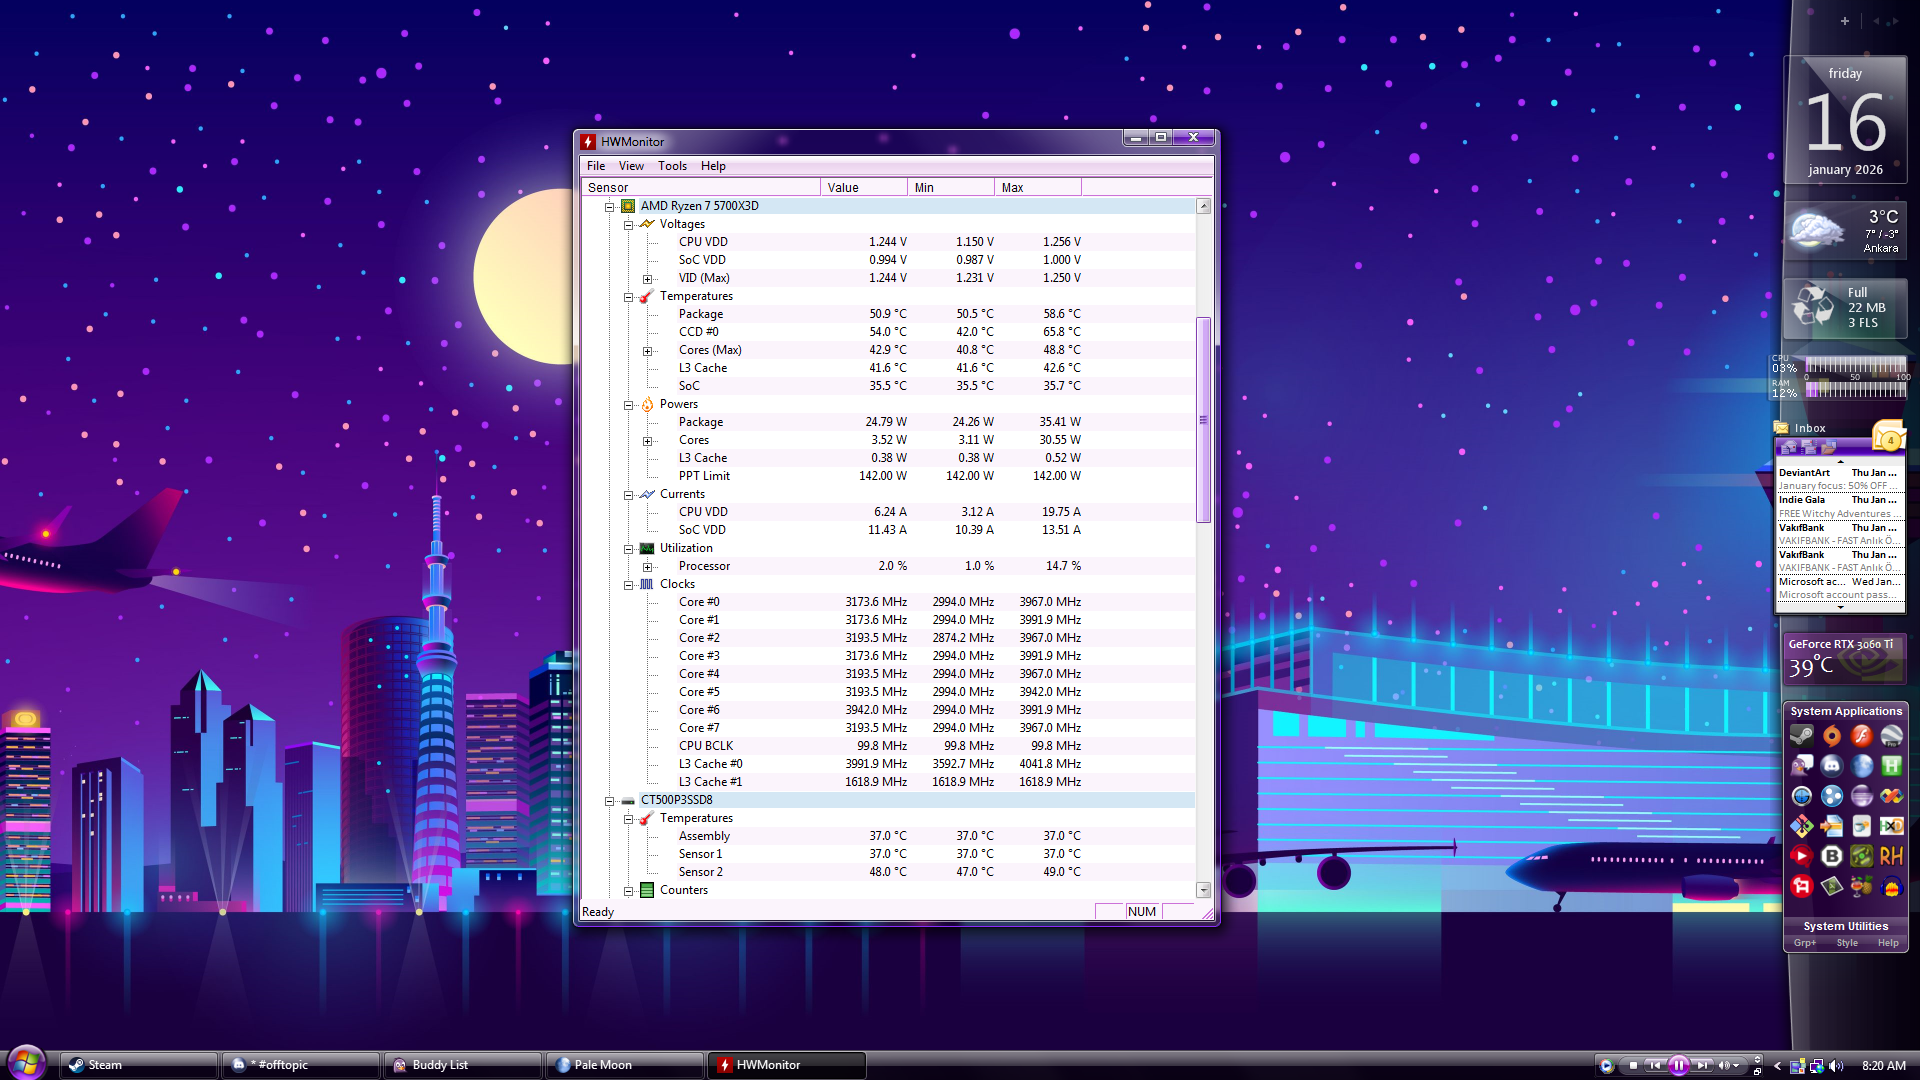Click the green Counters icon
The image size is (1920, 1080).
click(647, 890)
